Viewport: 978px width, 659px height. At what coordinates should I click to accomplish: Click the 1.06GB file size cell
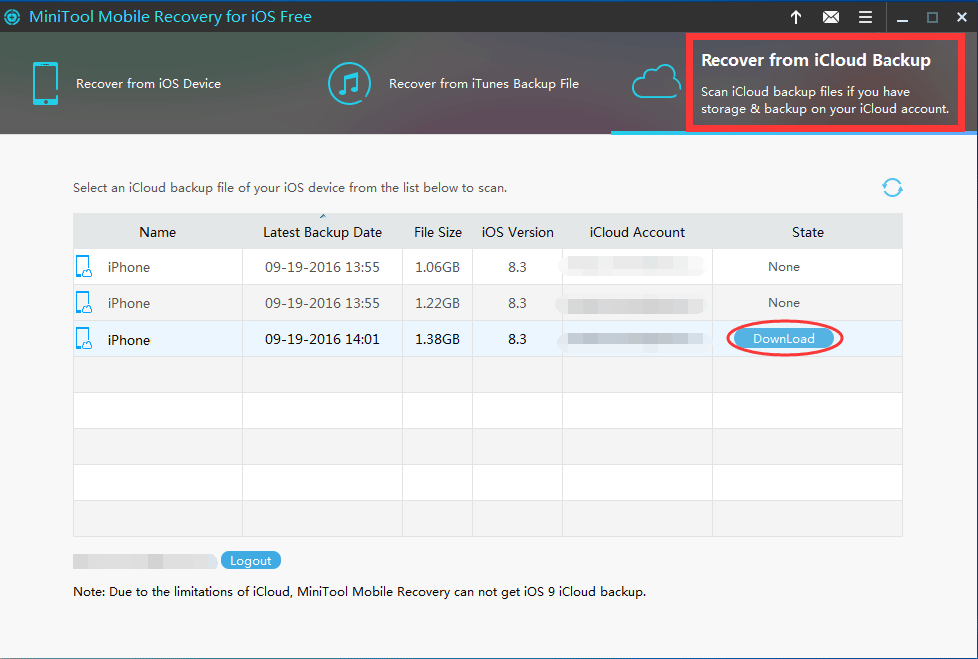[x=438, y=267]
